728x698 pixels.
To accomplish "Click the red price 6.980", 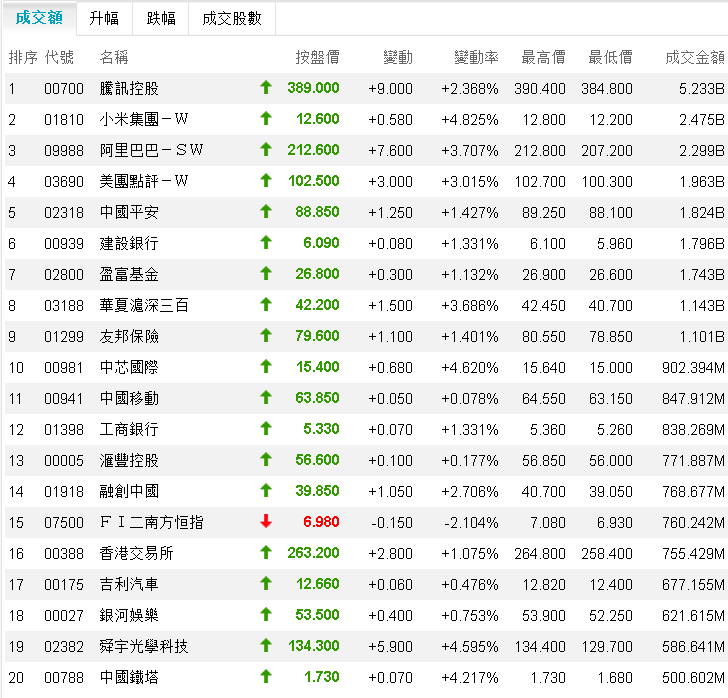I will point(321,522).
